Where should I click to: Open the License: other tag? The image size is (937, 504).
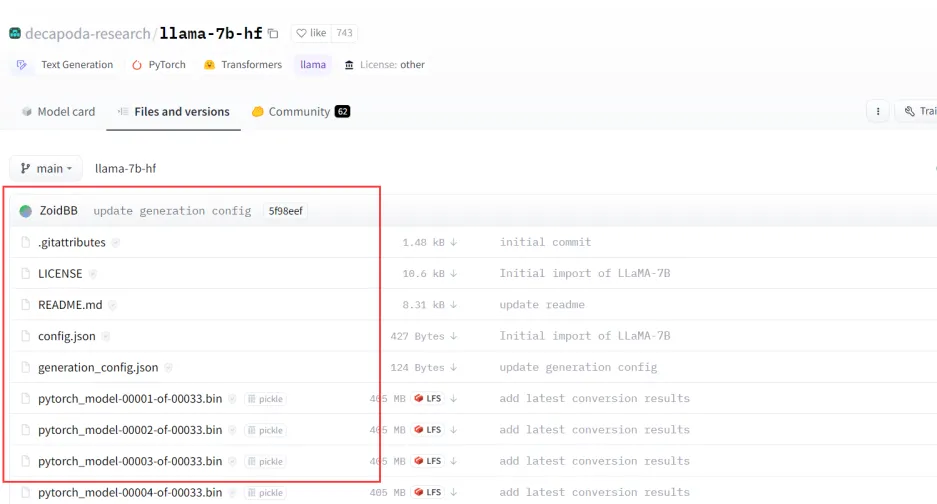click(x=384, y=65)
